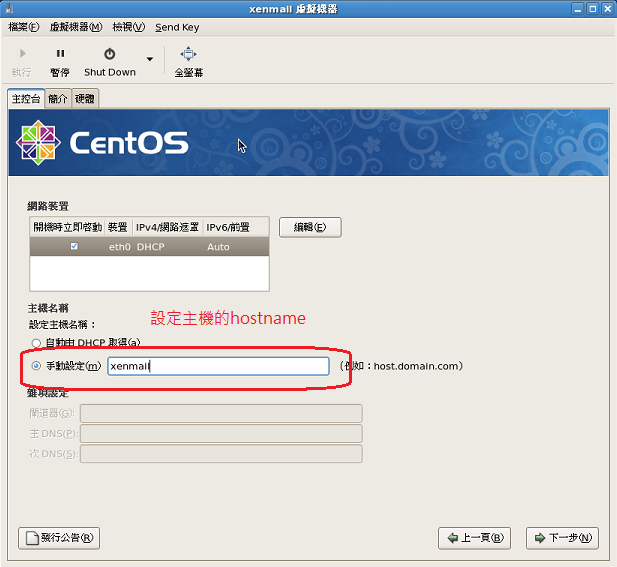Click the Shut Down power icon
Viewport: 617px width, 567px height.
coord(109,54)
